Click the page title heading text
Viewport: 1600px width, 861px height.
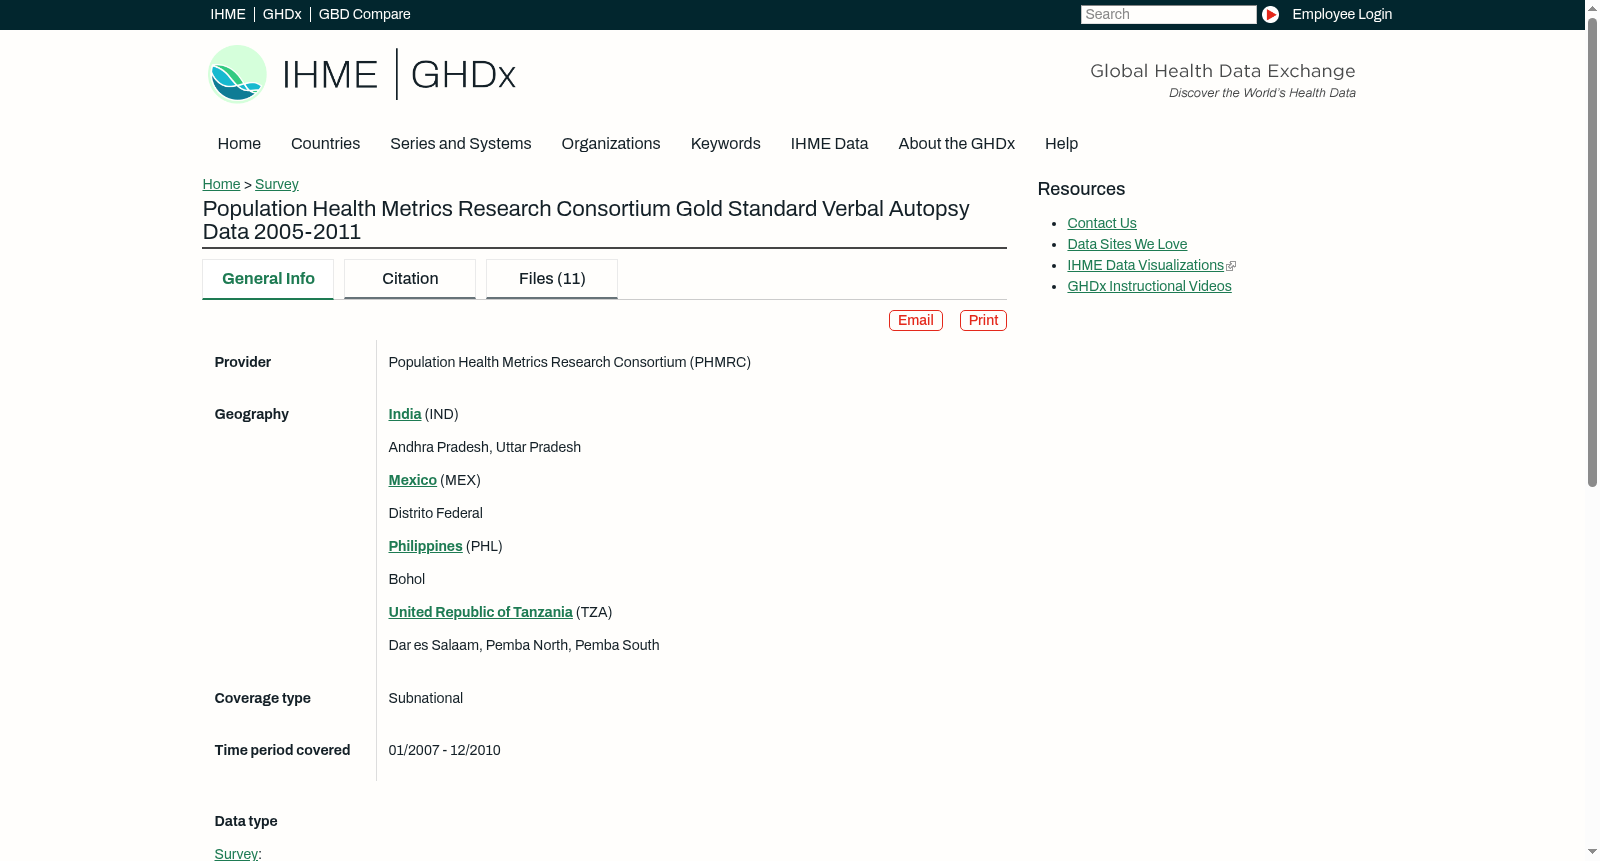click(586, 220)
